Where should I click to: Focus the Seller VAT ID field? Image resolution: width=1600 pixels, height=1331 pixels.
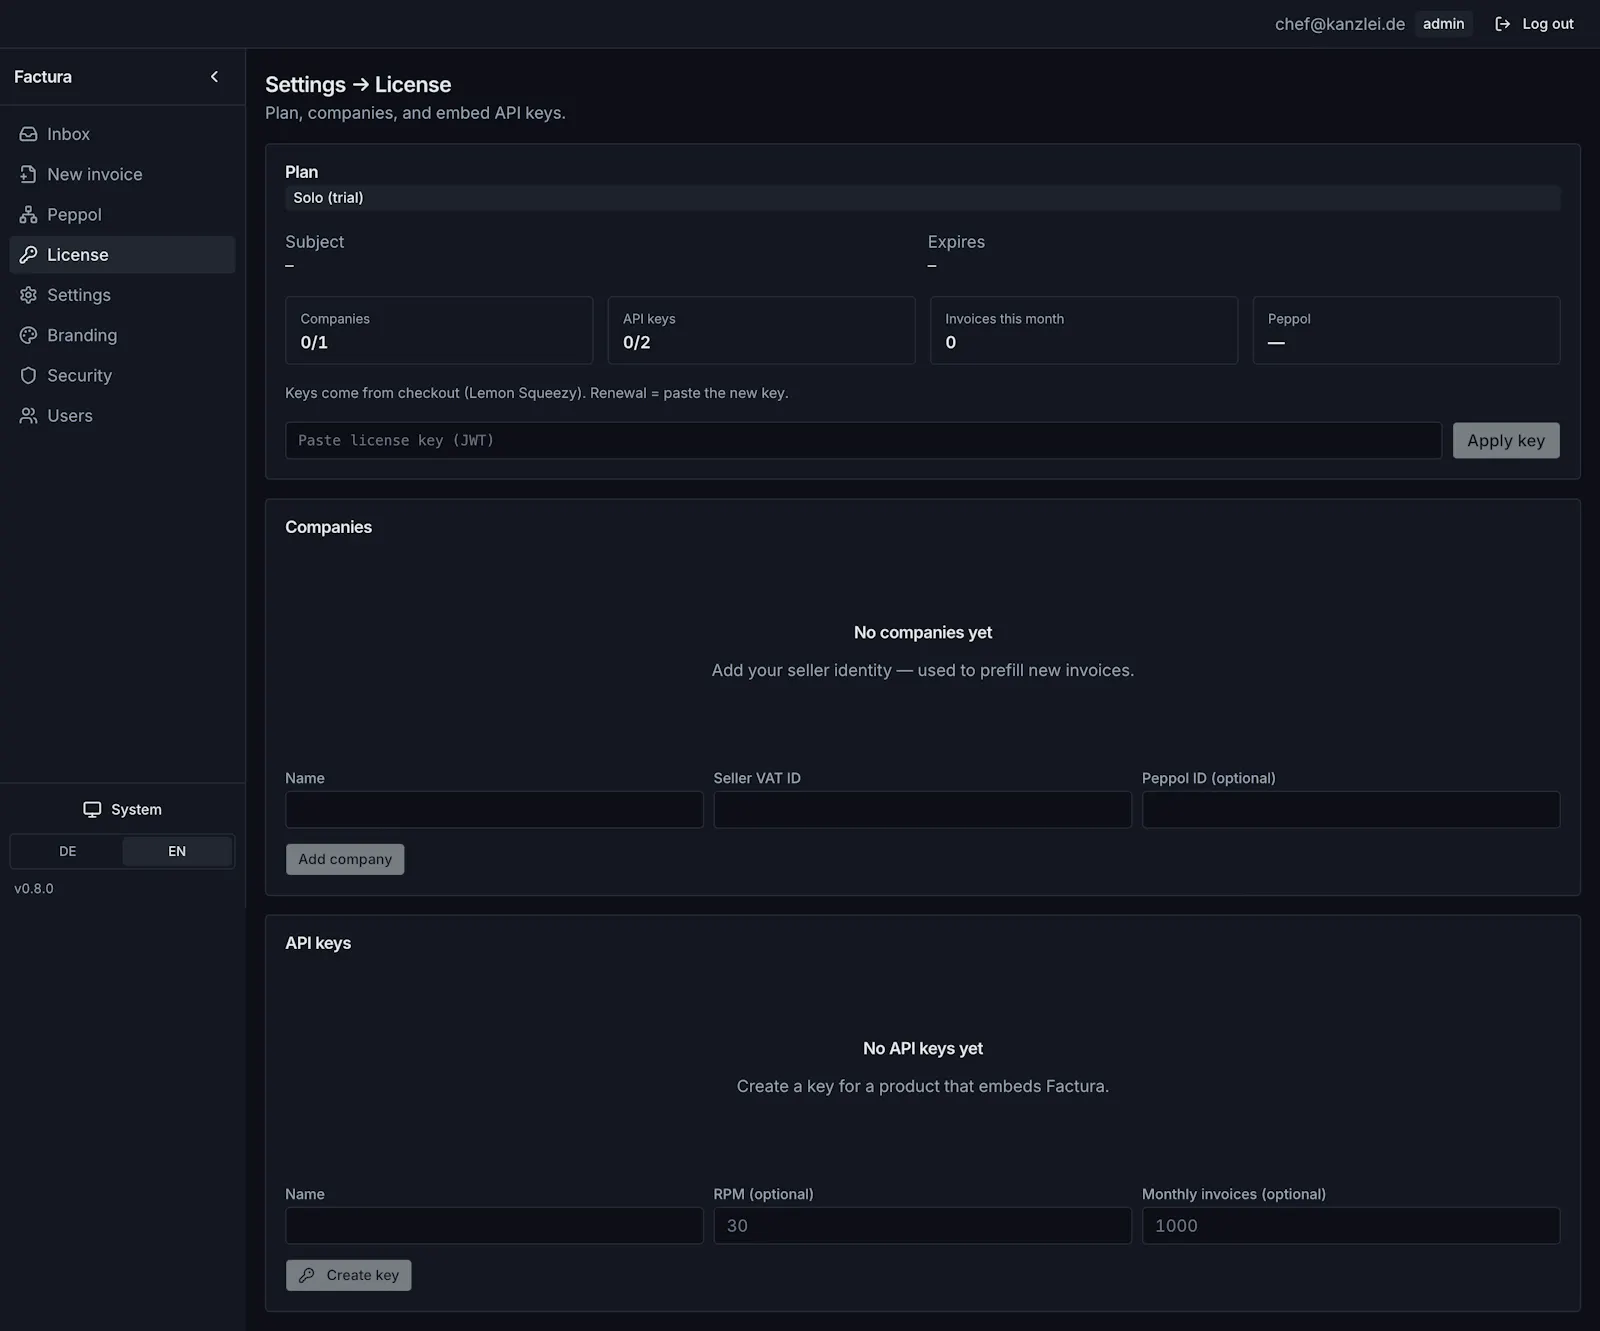click(922, 810)
